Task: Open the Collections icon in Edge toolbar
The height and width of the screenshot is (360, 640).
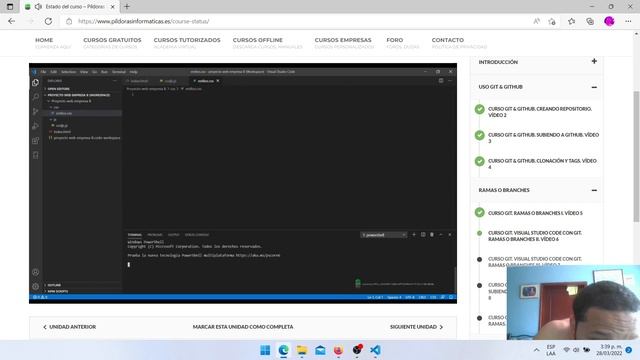Action: tap(590, 21)
